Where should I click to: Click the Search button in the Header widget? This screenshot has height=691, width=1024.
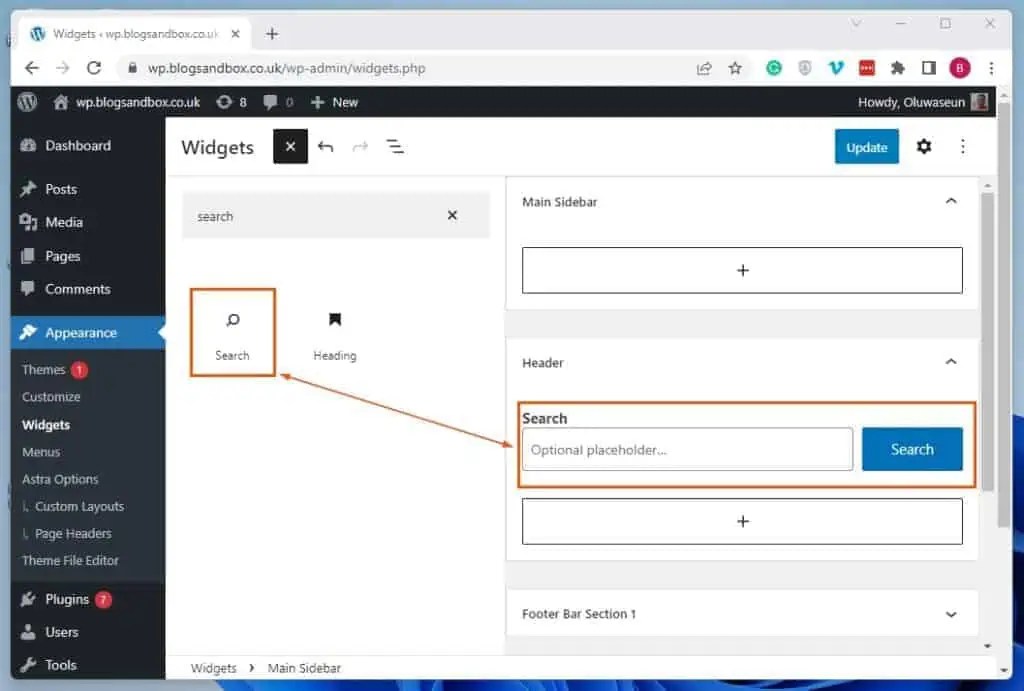point(911,449)
